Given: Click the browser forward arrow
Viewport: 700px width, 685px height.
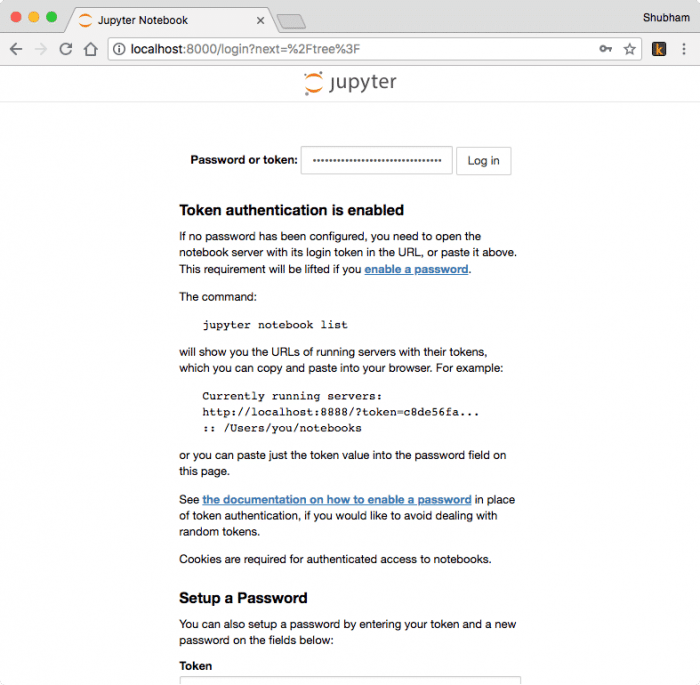Looking at the screenshot, I should coord(41,49).
